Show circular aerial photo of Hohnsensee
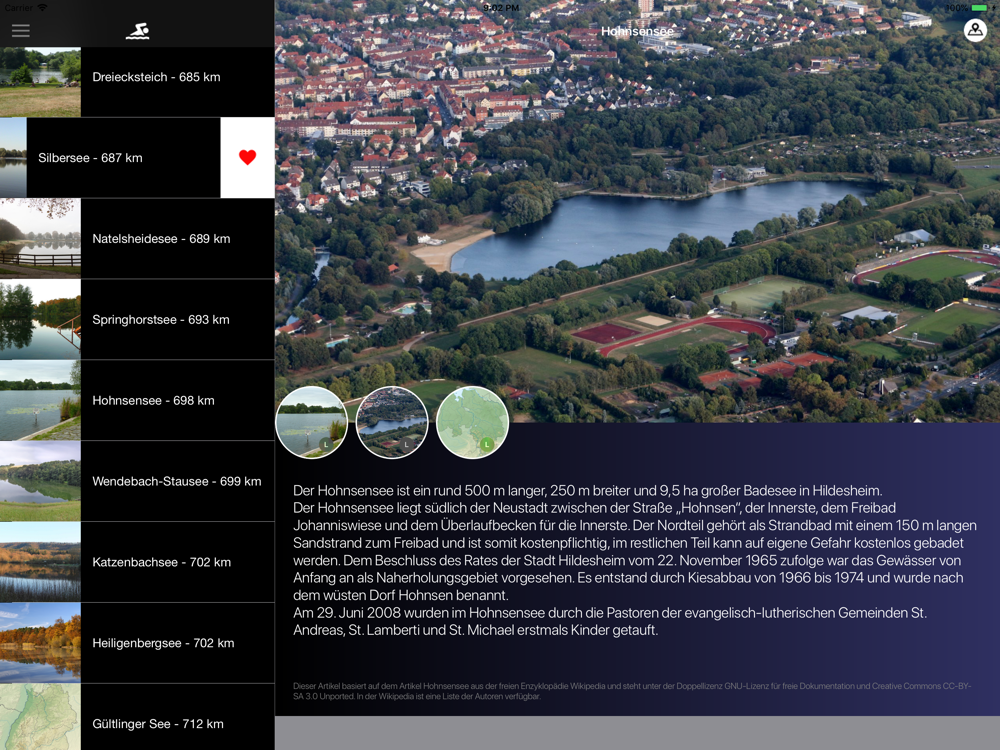 (392, 422)
